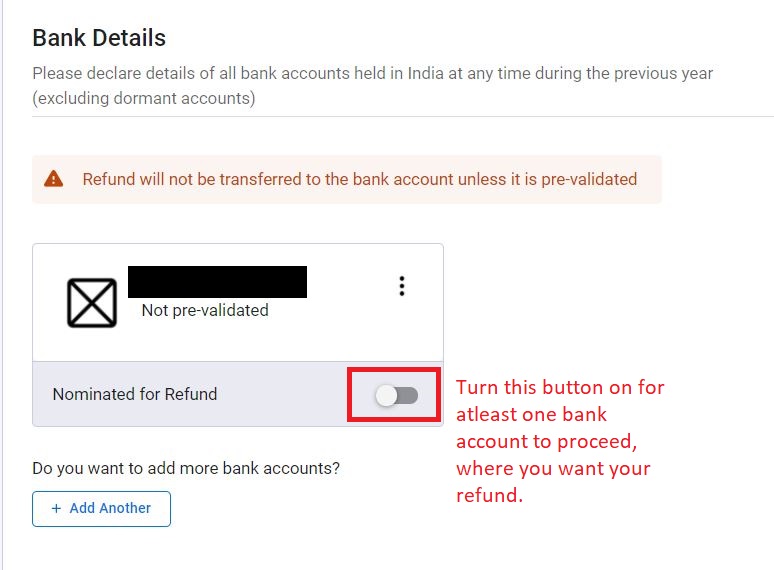Toggle the Nominated for Refund switch

tap(396, 395)
